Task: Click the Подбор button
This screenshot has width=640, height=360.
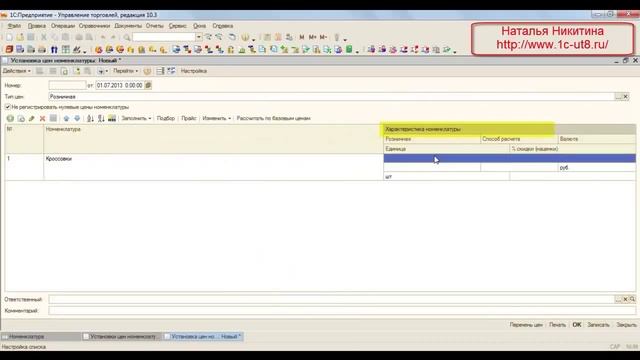Action: tap(166, 118)
